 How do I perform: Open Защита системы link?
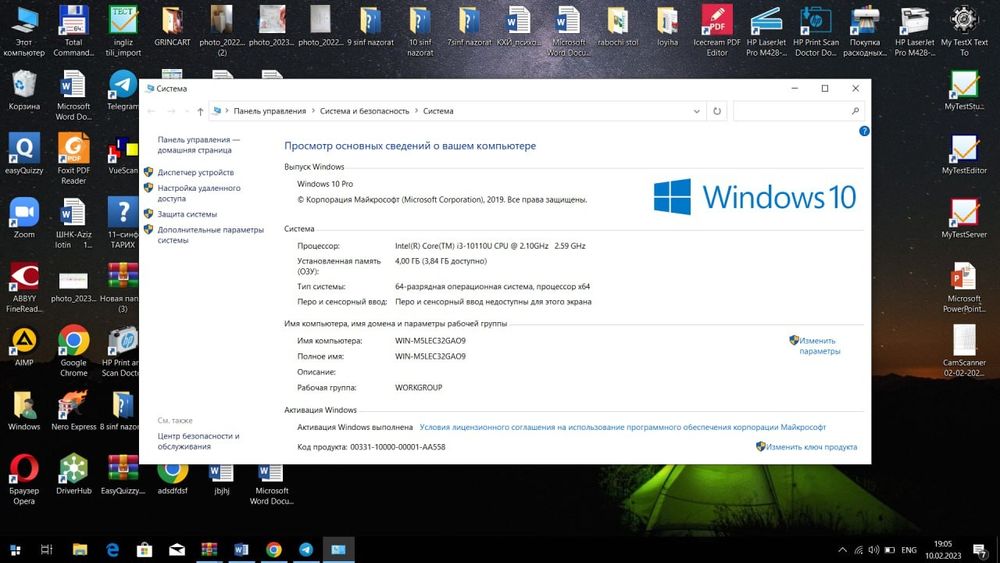[187, 214]
